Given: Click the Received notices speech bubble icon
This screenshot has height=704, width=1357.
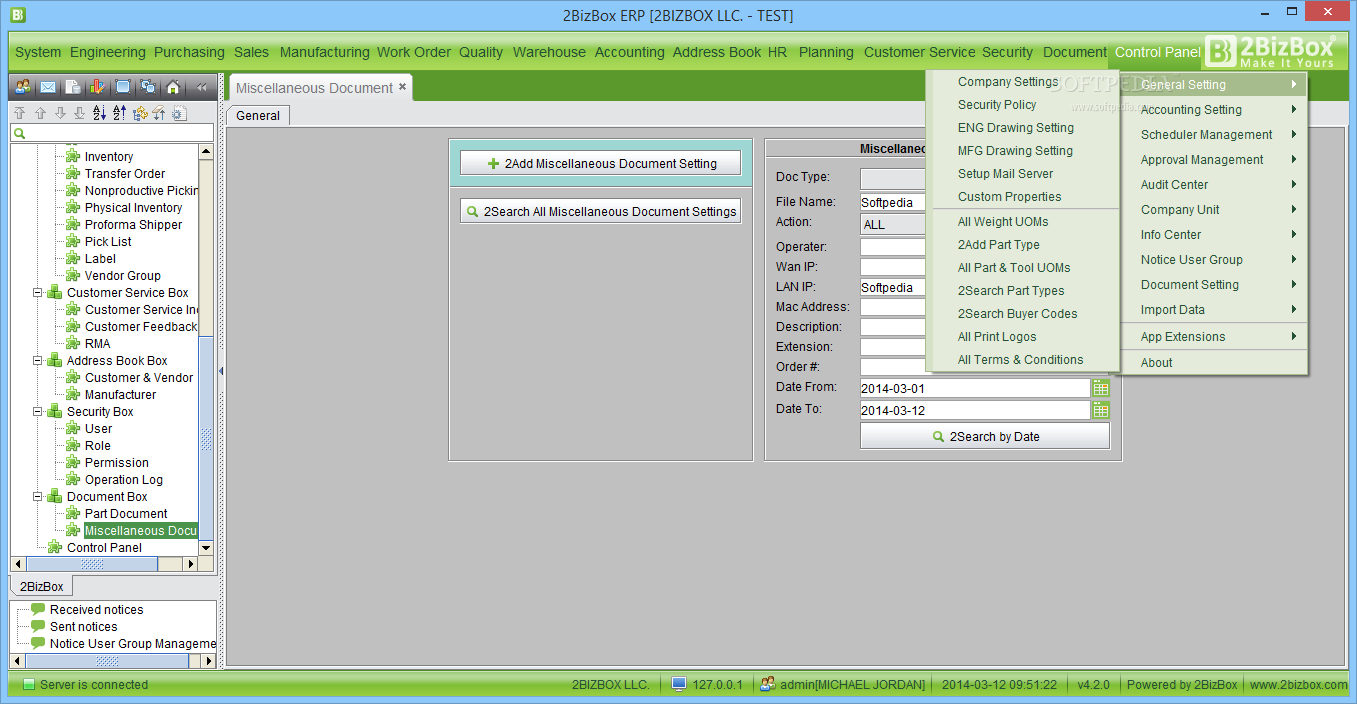Looking at the screenshot, I should [x=38, y=609].
